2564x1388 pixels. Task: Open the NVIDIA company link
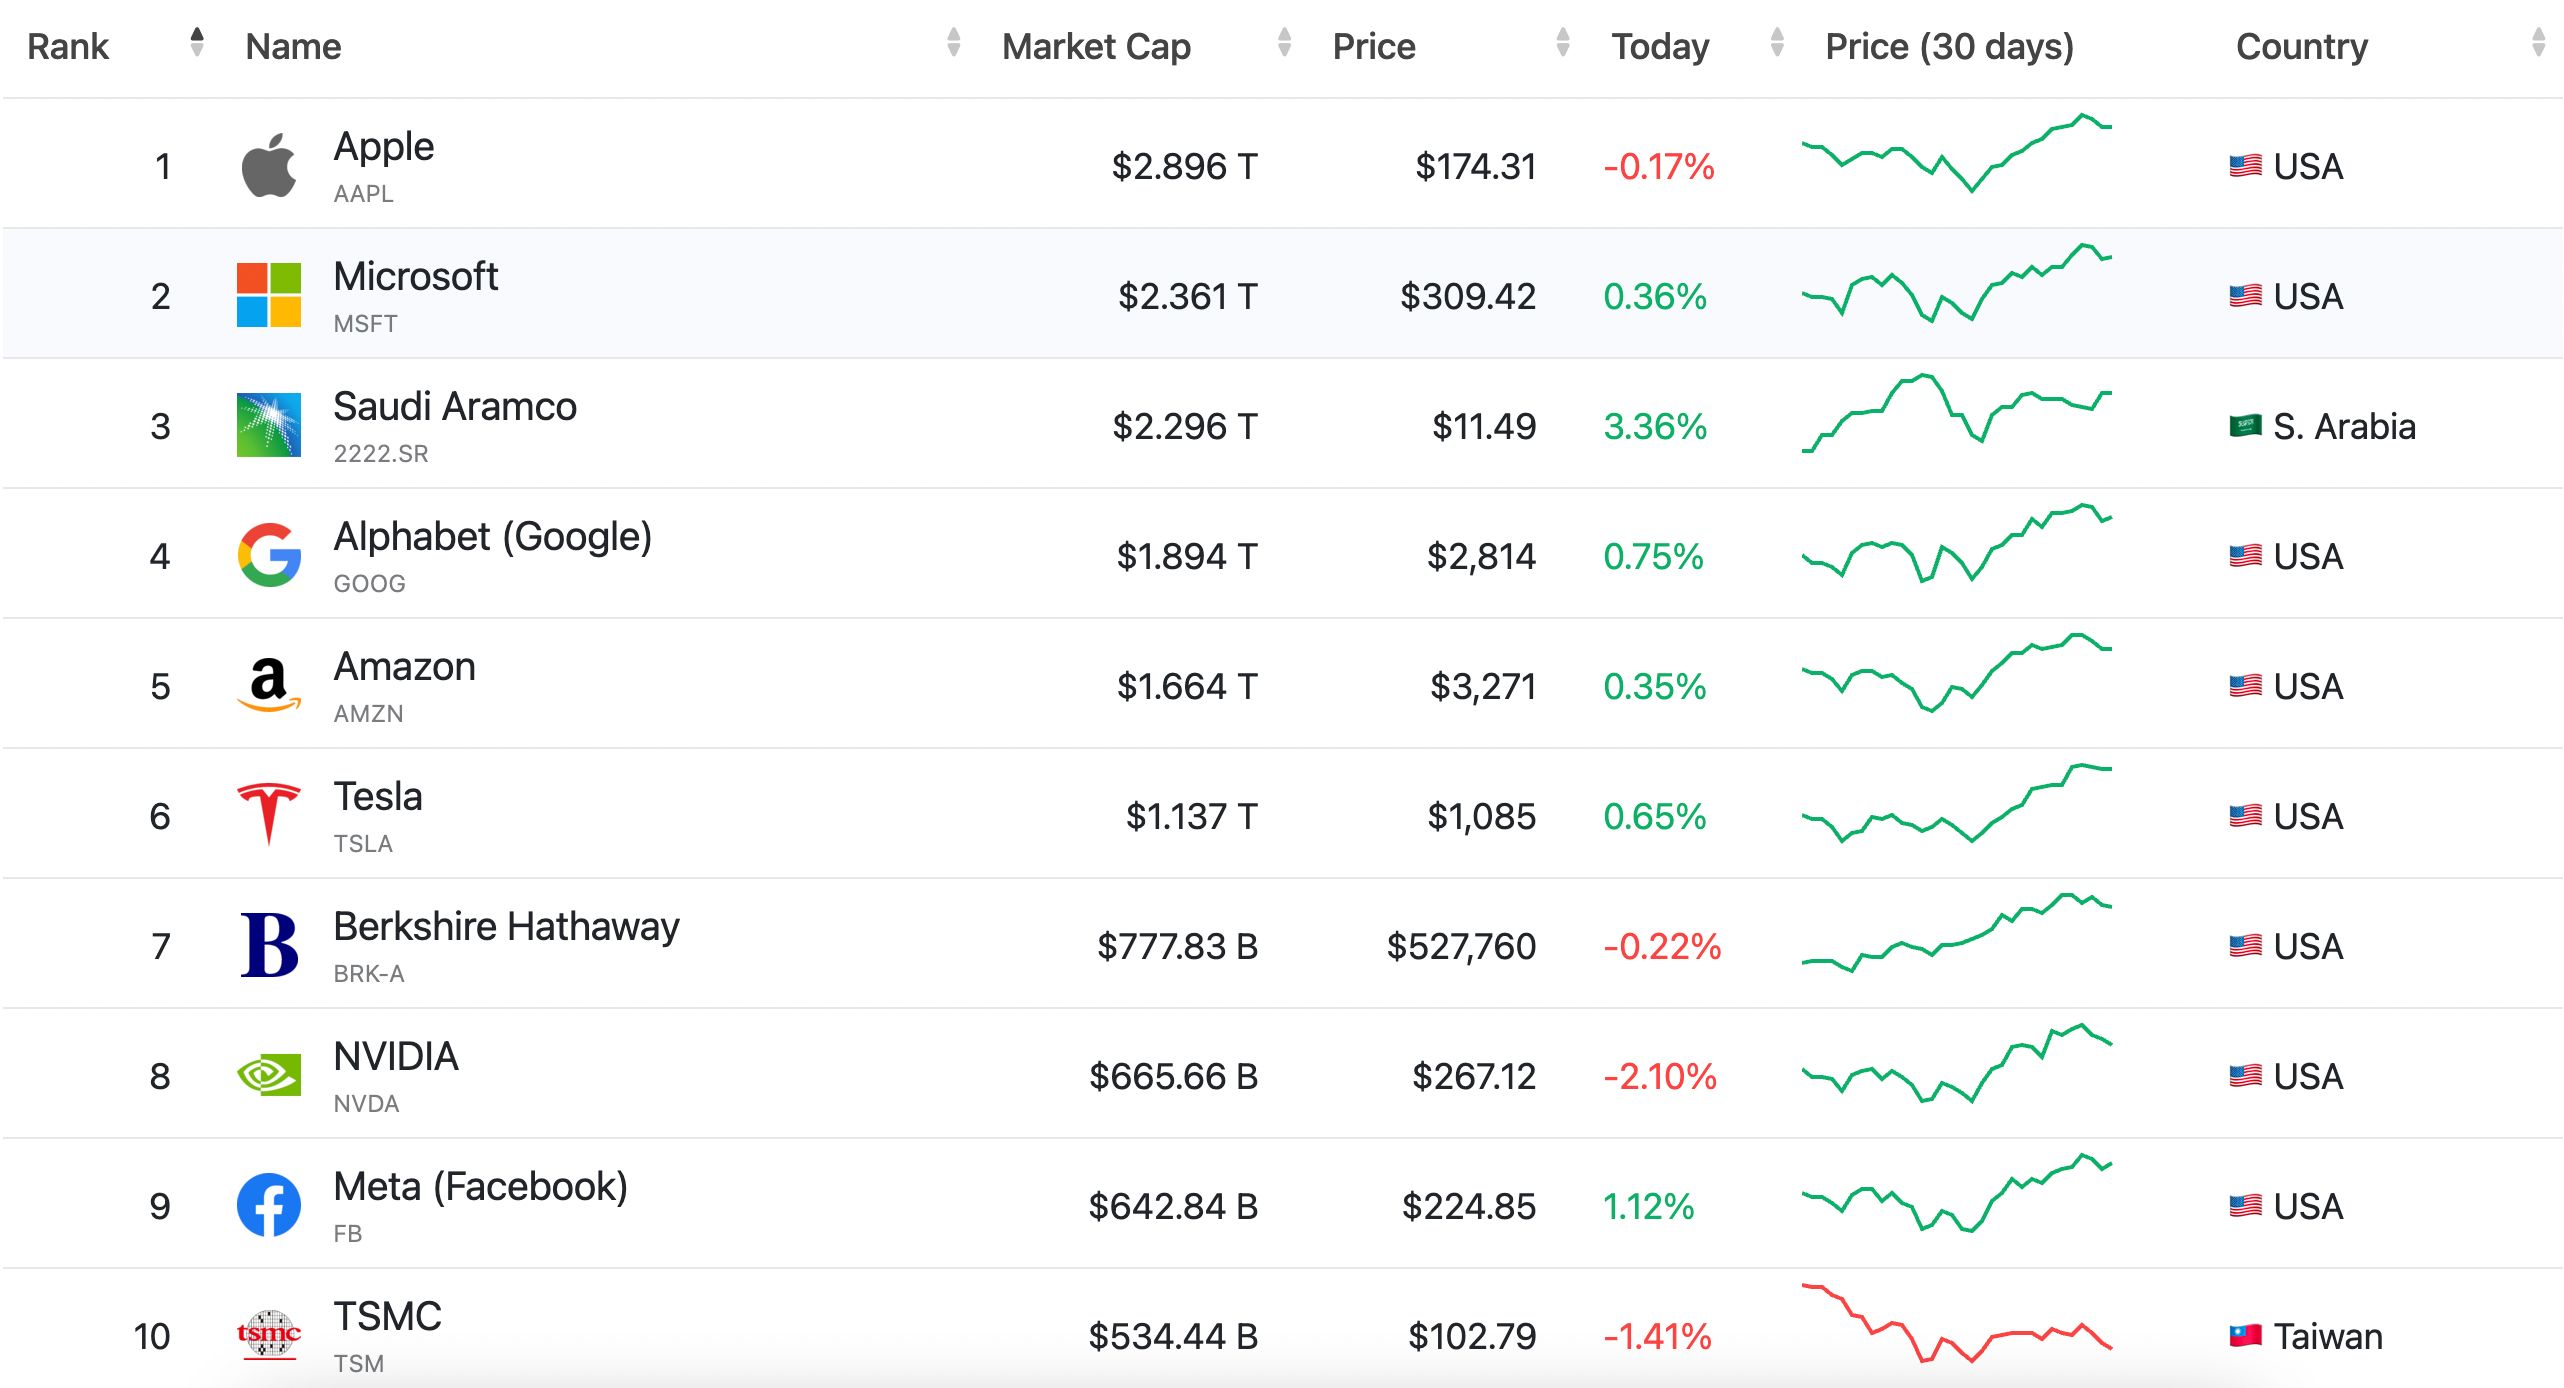[395, 1056]
